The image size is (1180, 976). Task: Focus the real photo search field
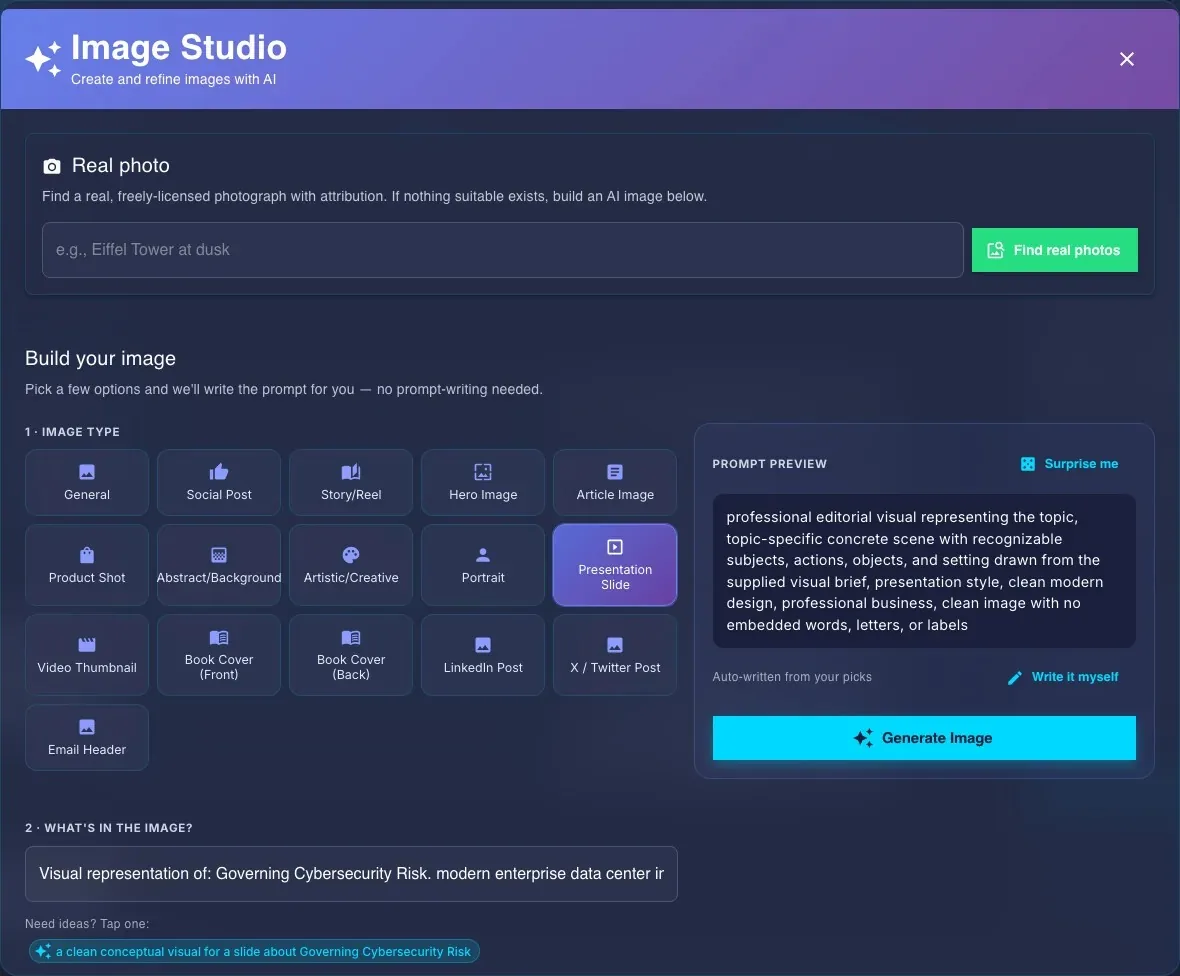pos(503,250)
